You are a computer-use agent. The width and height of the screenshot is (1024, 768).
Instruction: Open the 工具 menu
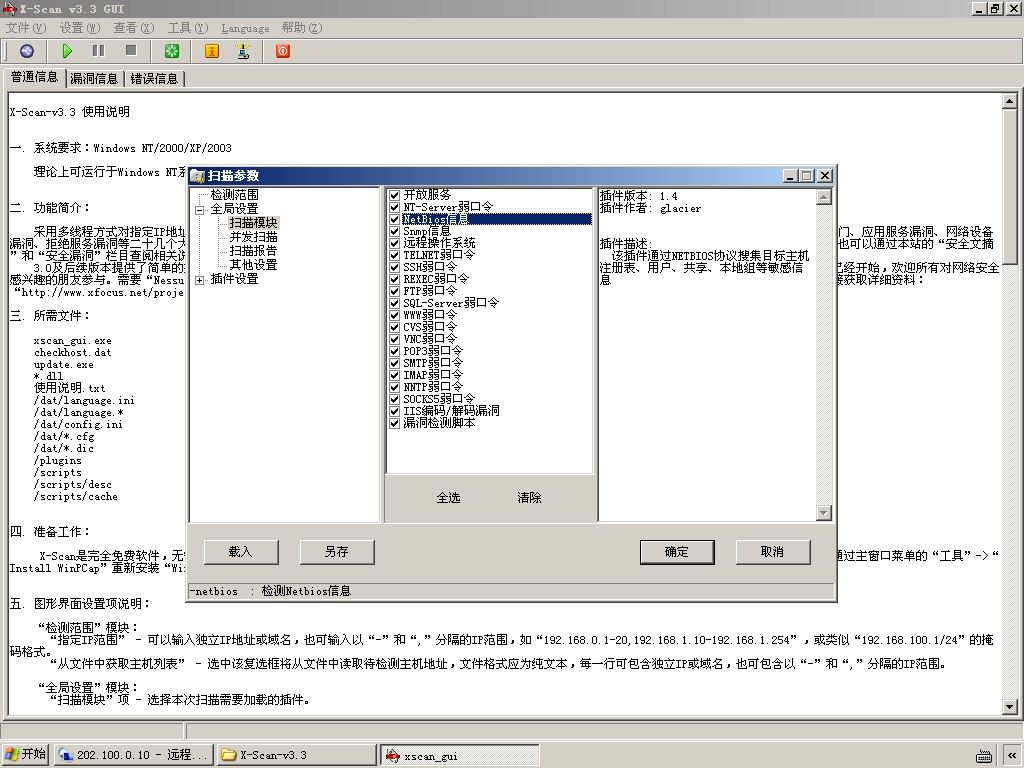[x=188, y=28]
